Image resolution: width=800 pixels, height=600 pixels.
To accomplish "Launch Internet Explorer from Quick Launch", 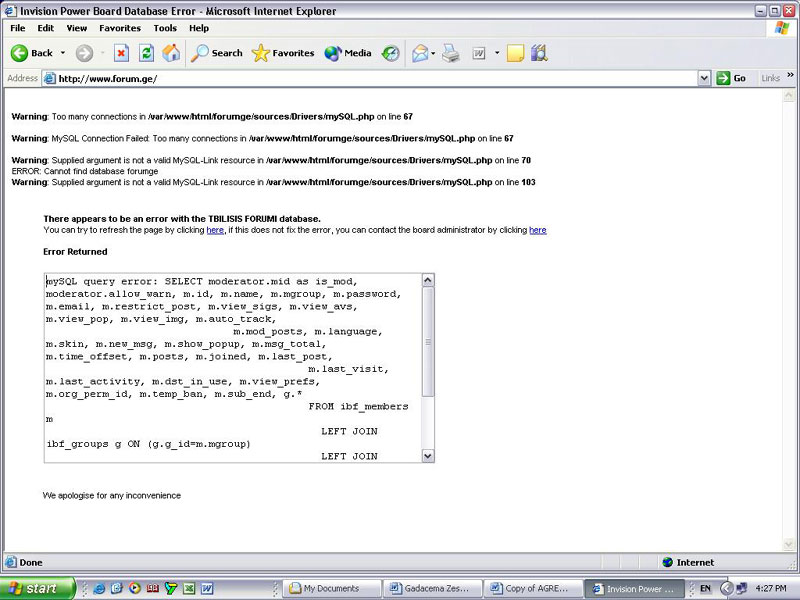I will 99,588.
